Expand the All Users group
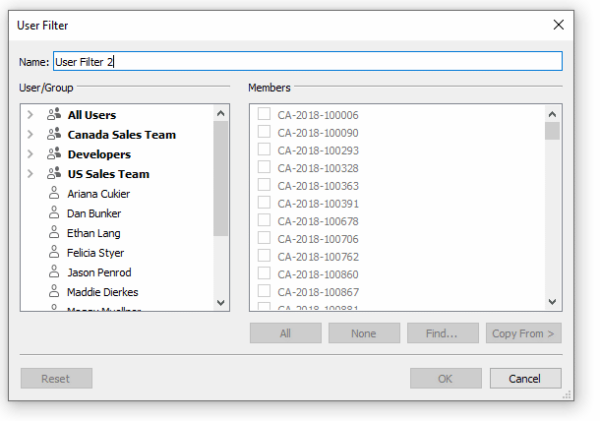 tap(30, 115)
